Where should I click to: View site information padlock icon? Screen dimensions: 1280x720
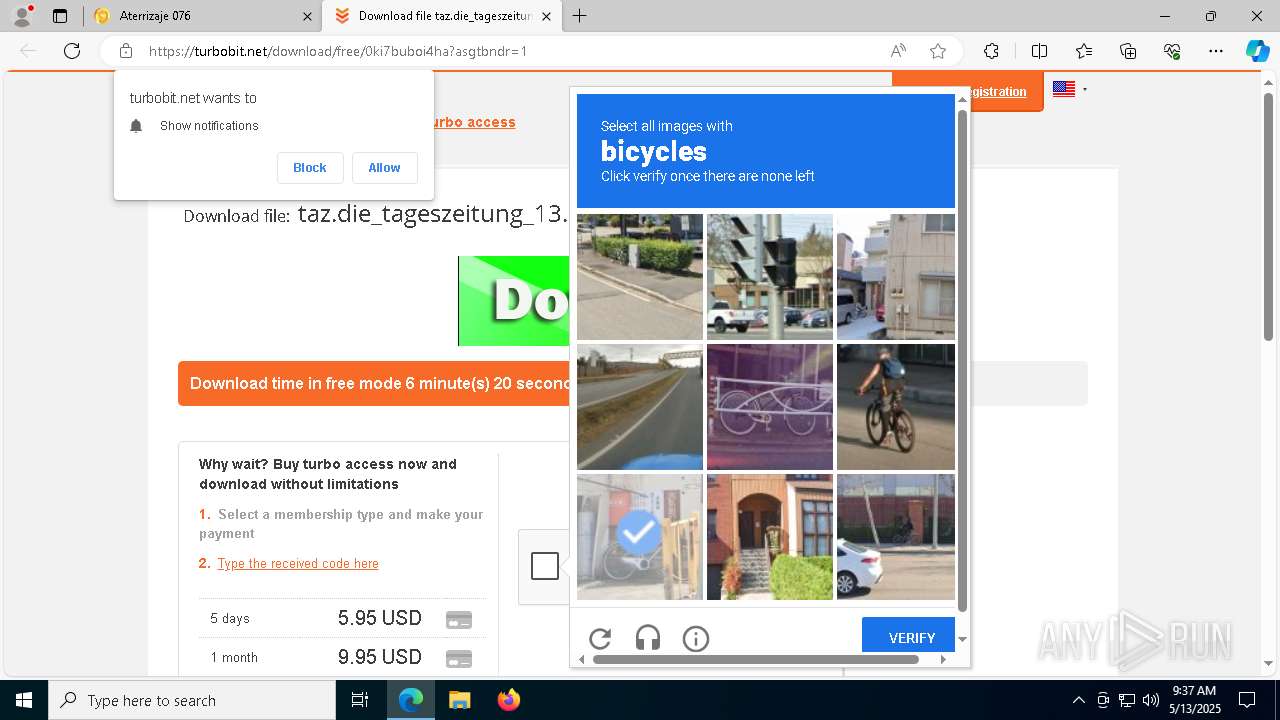point(126,51)
